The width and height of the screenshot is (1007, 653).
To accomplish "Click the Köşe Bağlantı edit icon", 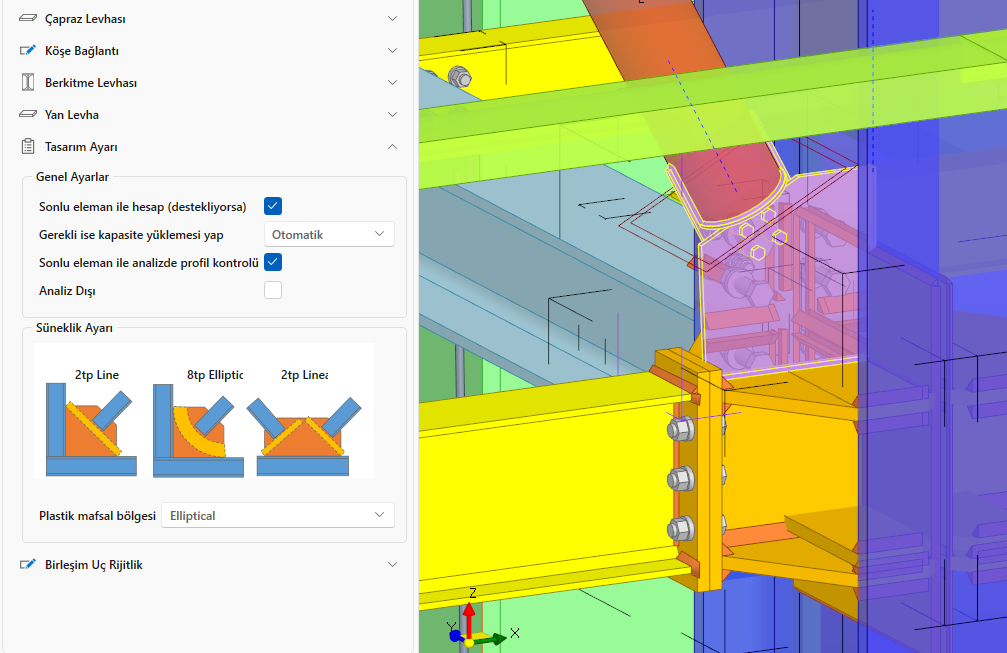I will click(28, 51).
